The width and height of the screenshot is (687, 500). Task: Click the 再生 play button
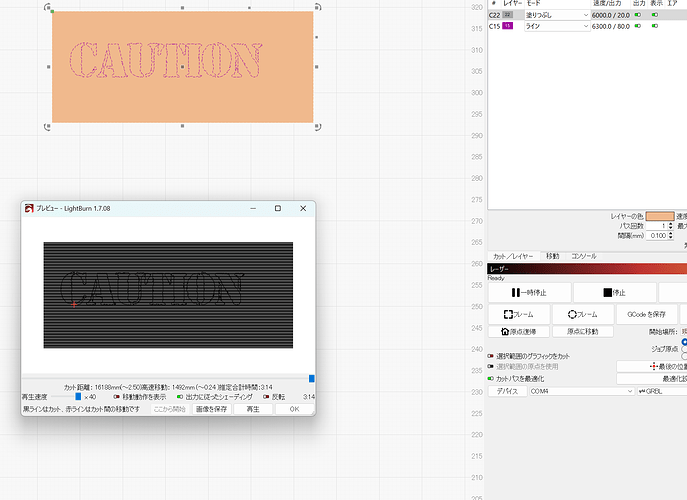(253, 409)
